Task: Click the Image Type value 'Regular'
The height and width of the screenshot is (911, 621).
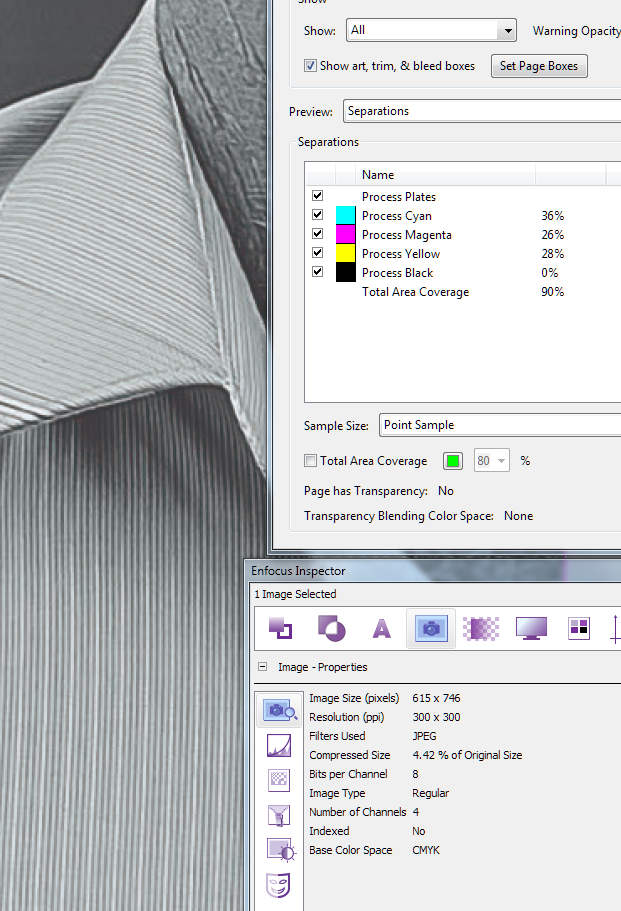Action: tap(430, 793)
